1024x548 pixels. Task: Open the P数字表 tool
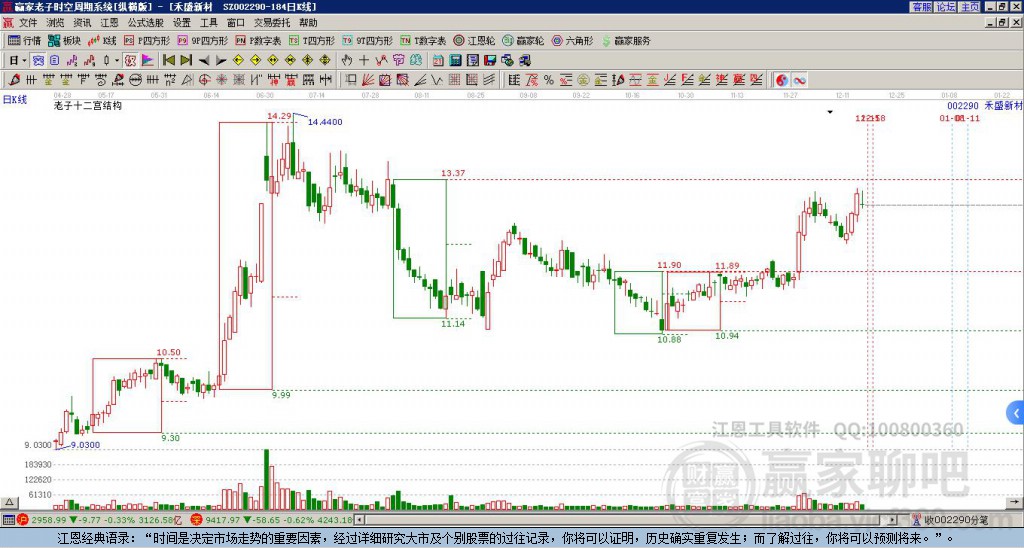click(258, 40)
